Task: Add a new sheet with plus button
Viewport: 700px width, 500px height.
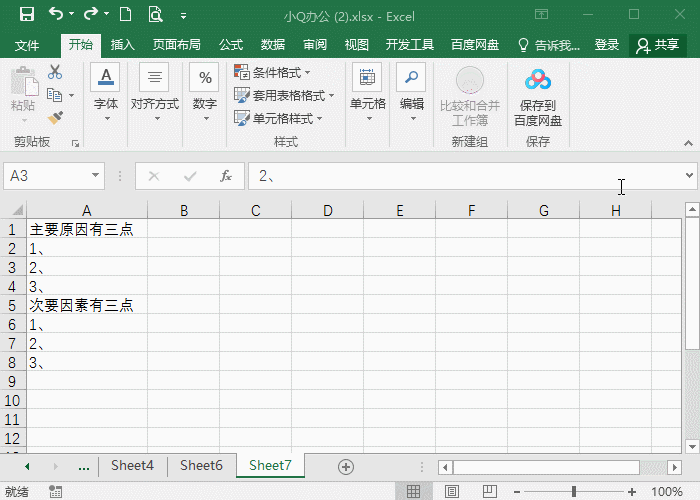Action: [346, 467]
